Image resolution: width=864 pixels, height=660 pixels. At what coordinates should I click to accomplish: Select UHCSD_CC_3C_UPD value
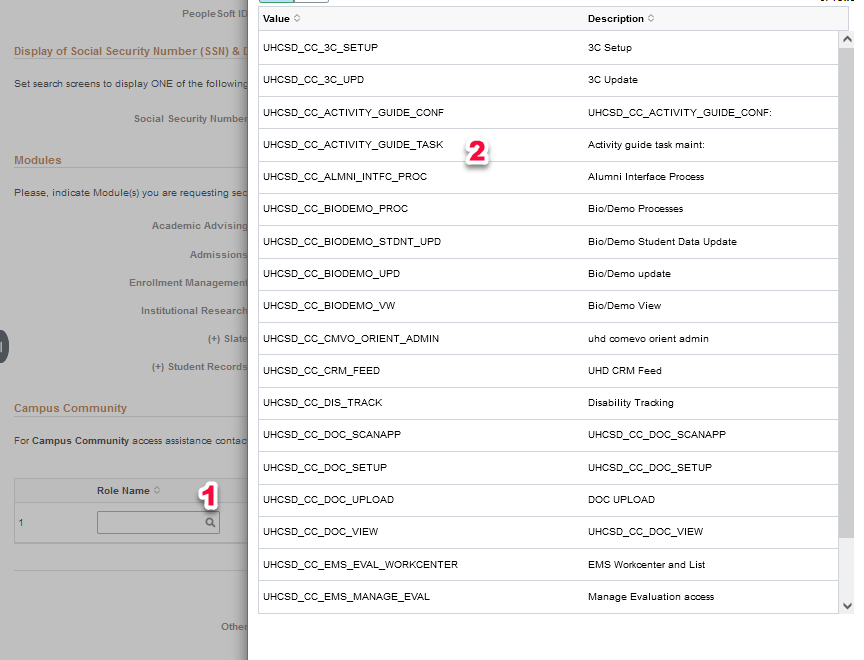[313, 79]
